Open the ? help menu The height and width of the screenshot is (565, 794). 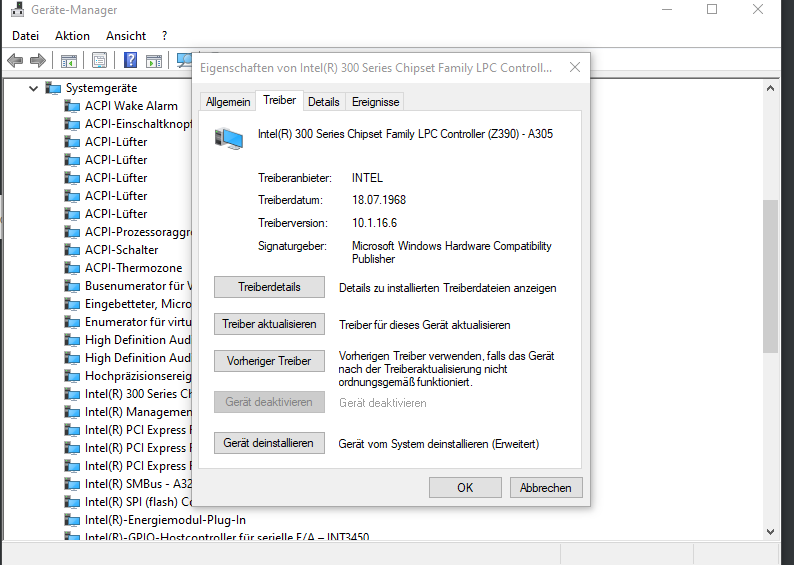click(x=165, y=36)
